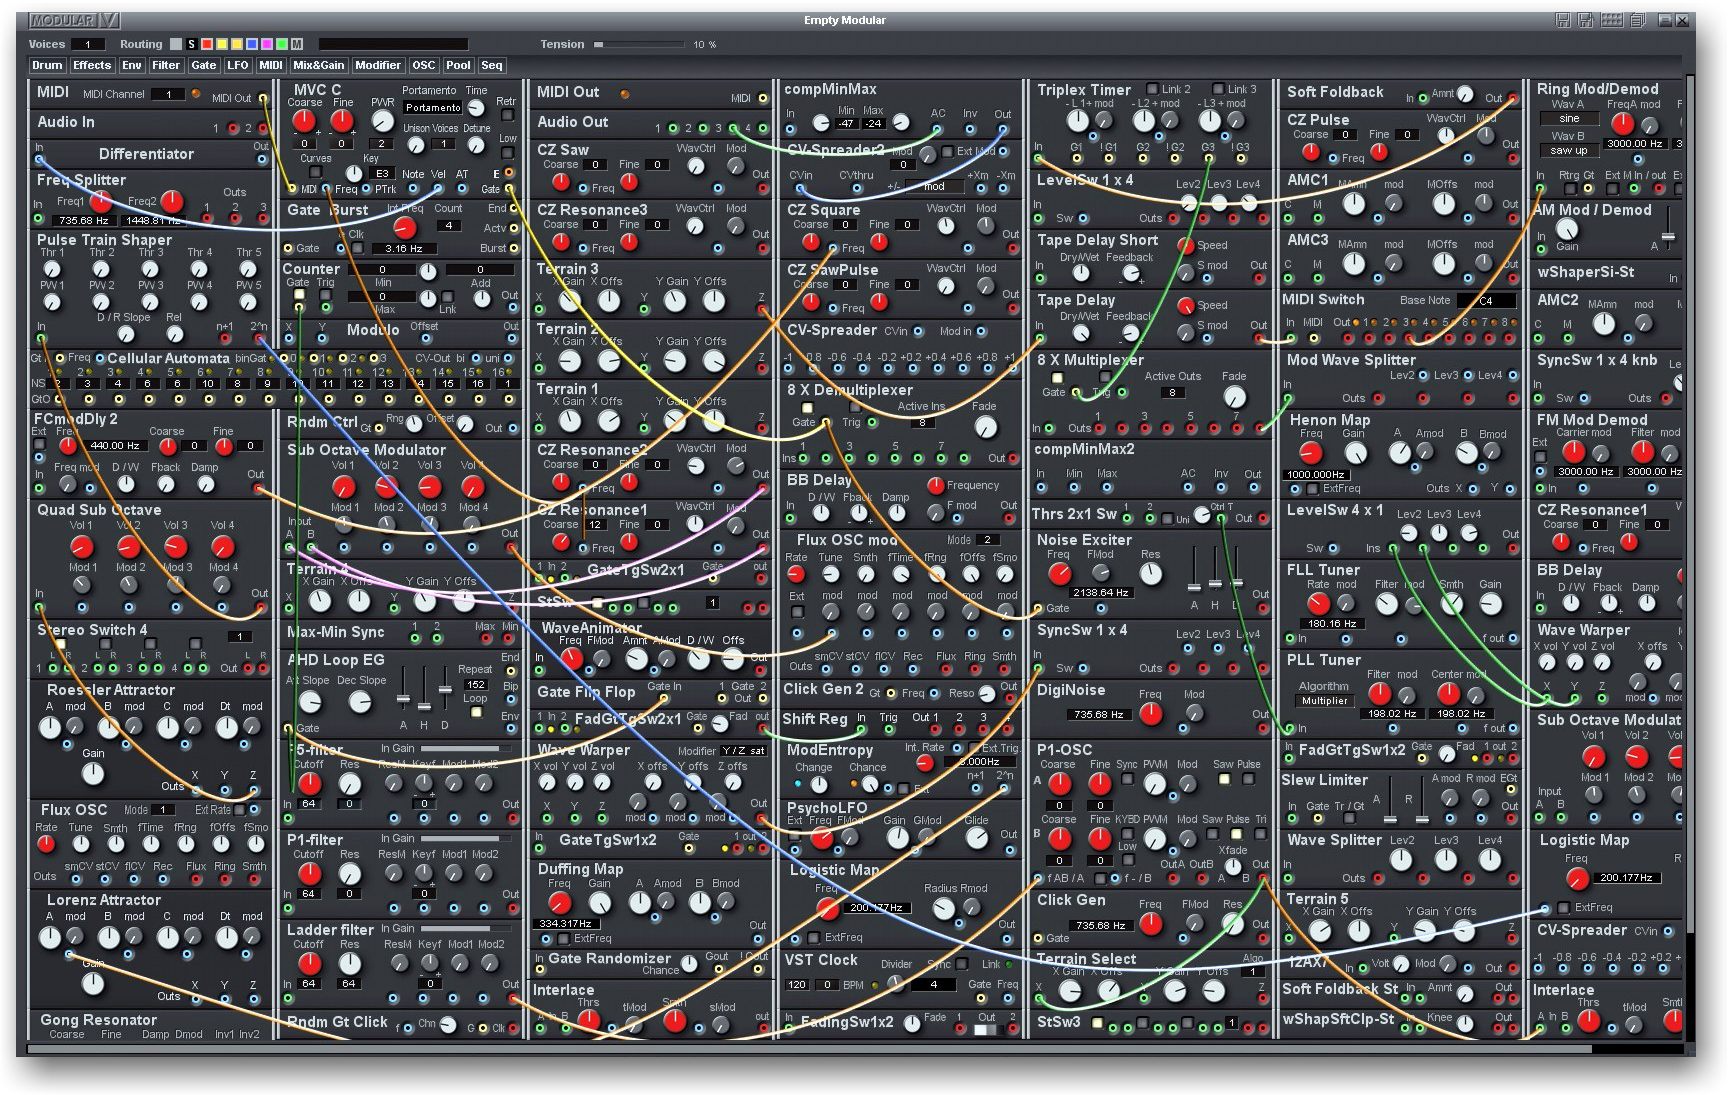Switch to the LFO tab

click(238, 65)
